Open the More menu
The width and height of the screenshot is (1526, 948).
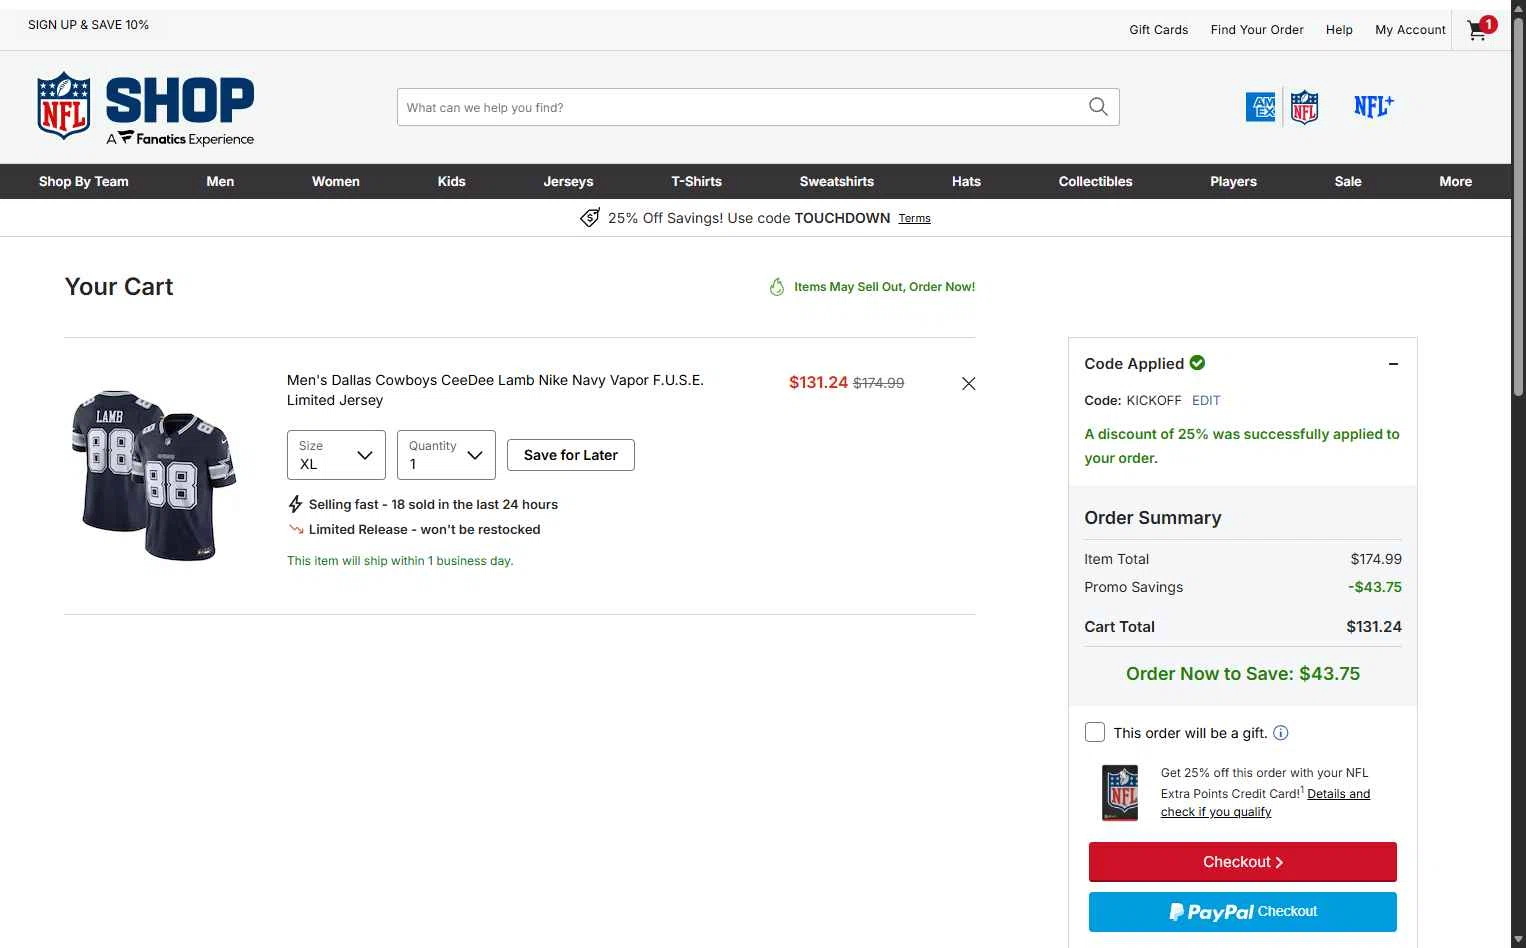pyautogui.click(x=1456, y=182)
